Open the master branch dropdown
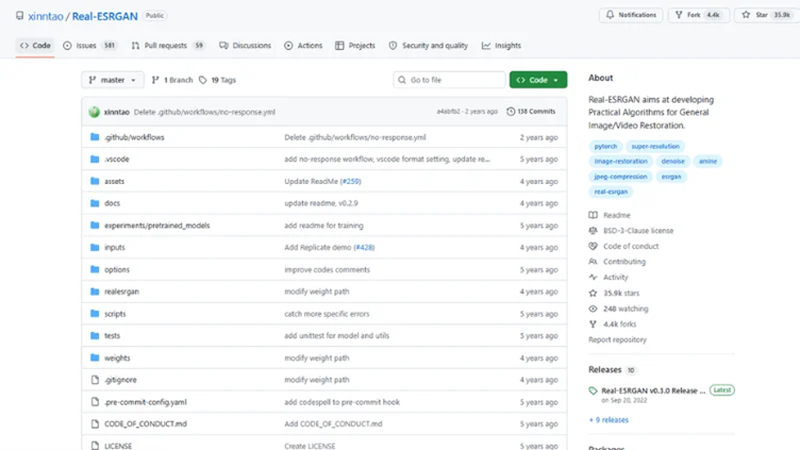The width and height of the screenshot is (800, 450). click(x=112, y=80)
